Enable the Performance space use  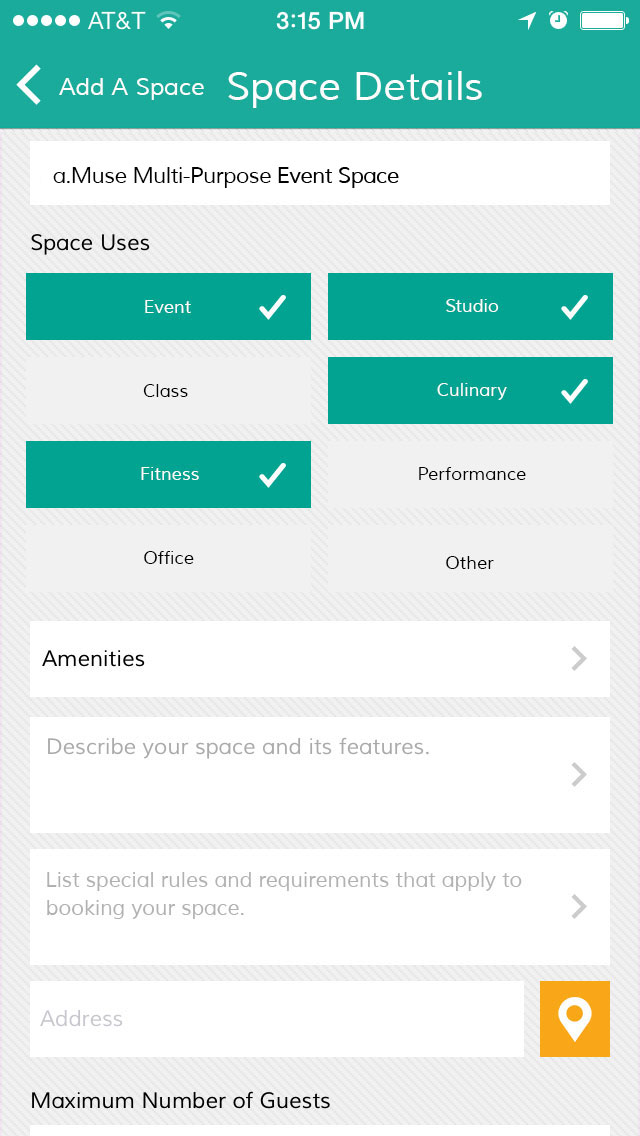(x=470, y=475)
